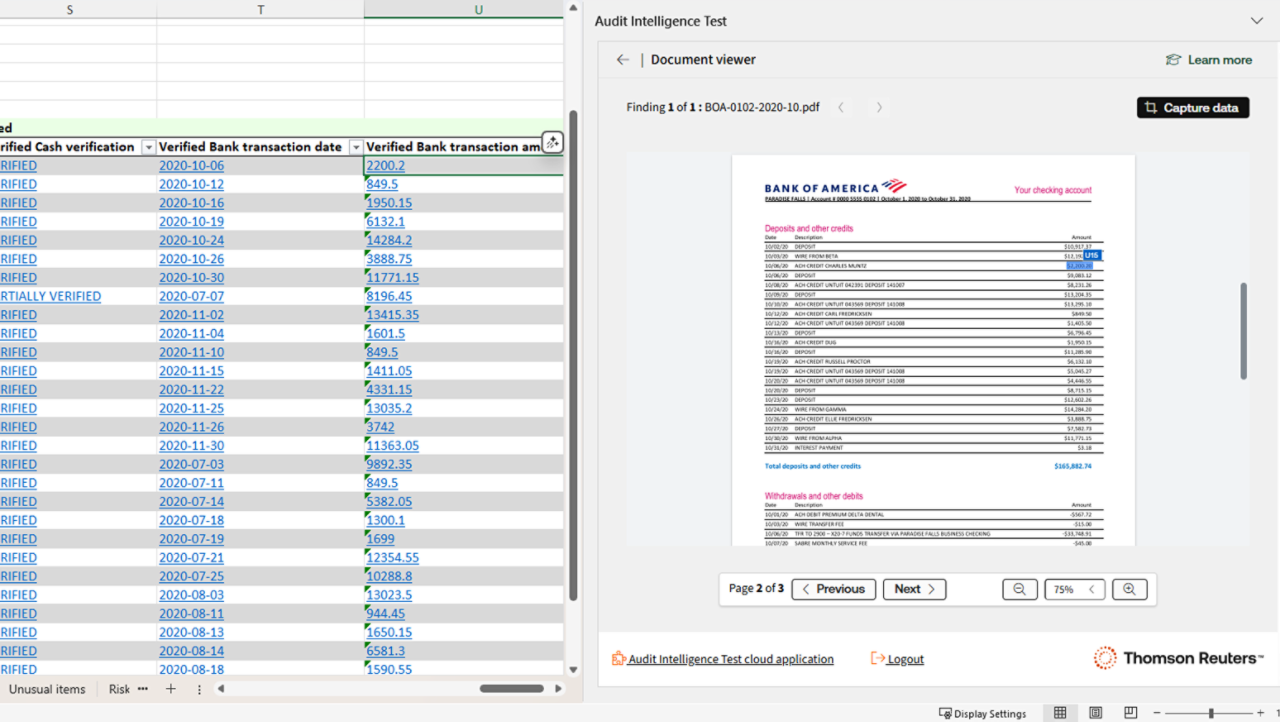Open Audit Intelligence Test cloud application link
Viewport: 1280px width, 722px height.
point(730,659)
